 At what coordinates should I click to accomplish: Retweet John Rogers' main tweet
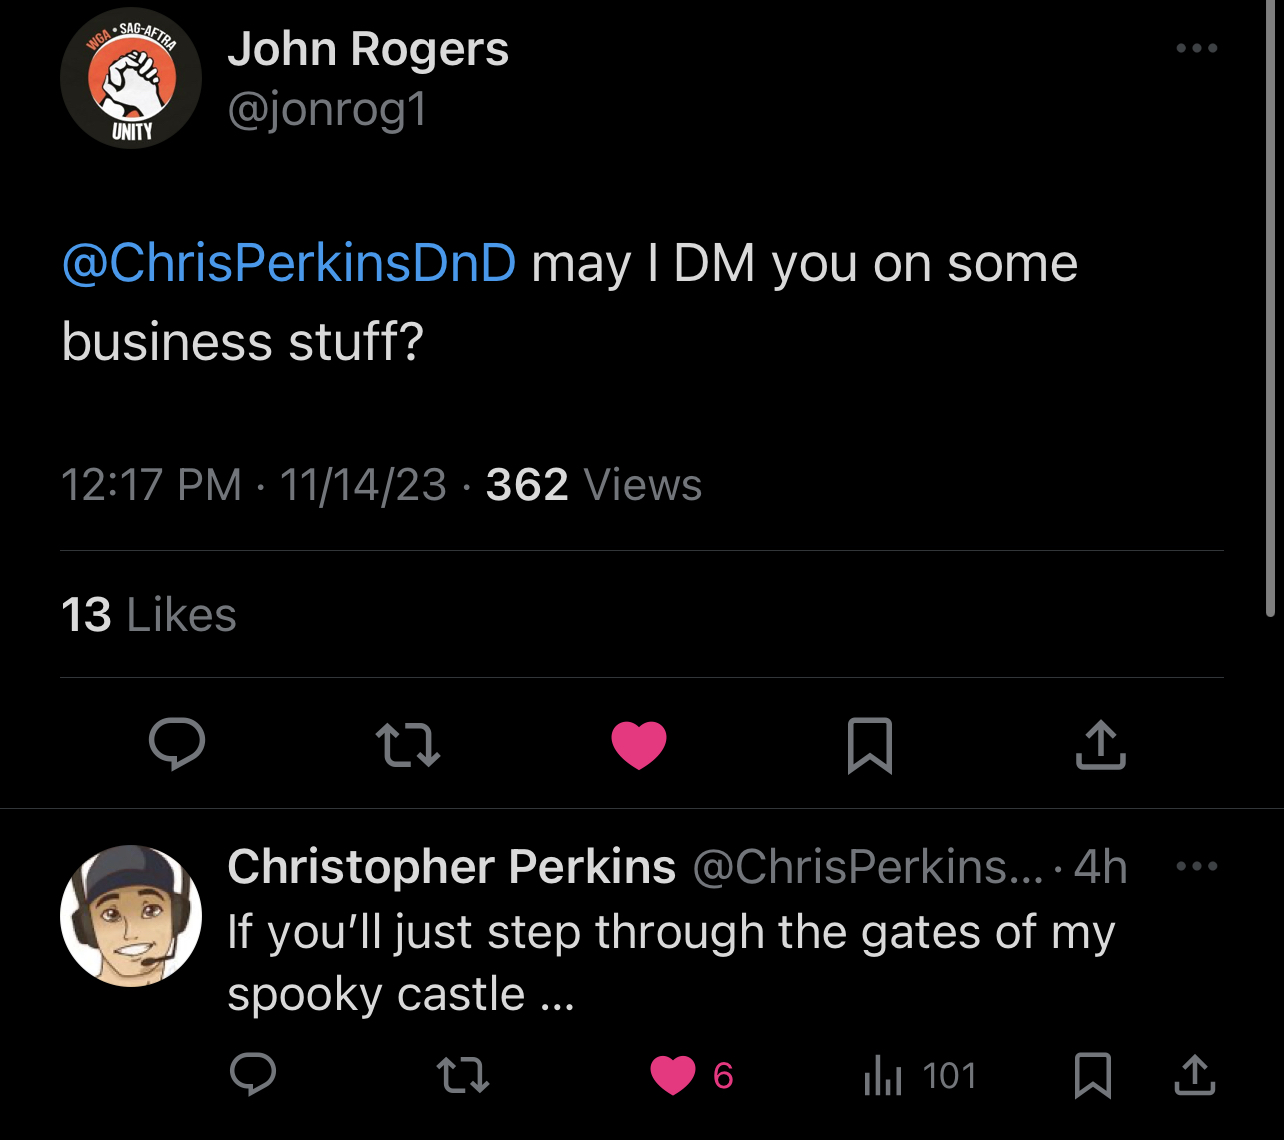click(407, 745)
